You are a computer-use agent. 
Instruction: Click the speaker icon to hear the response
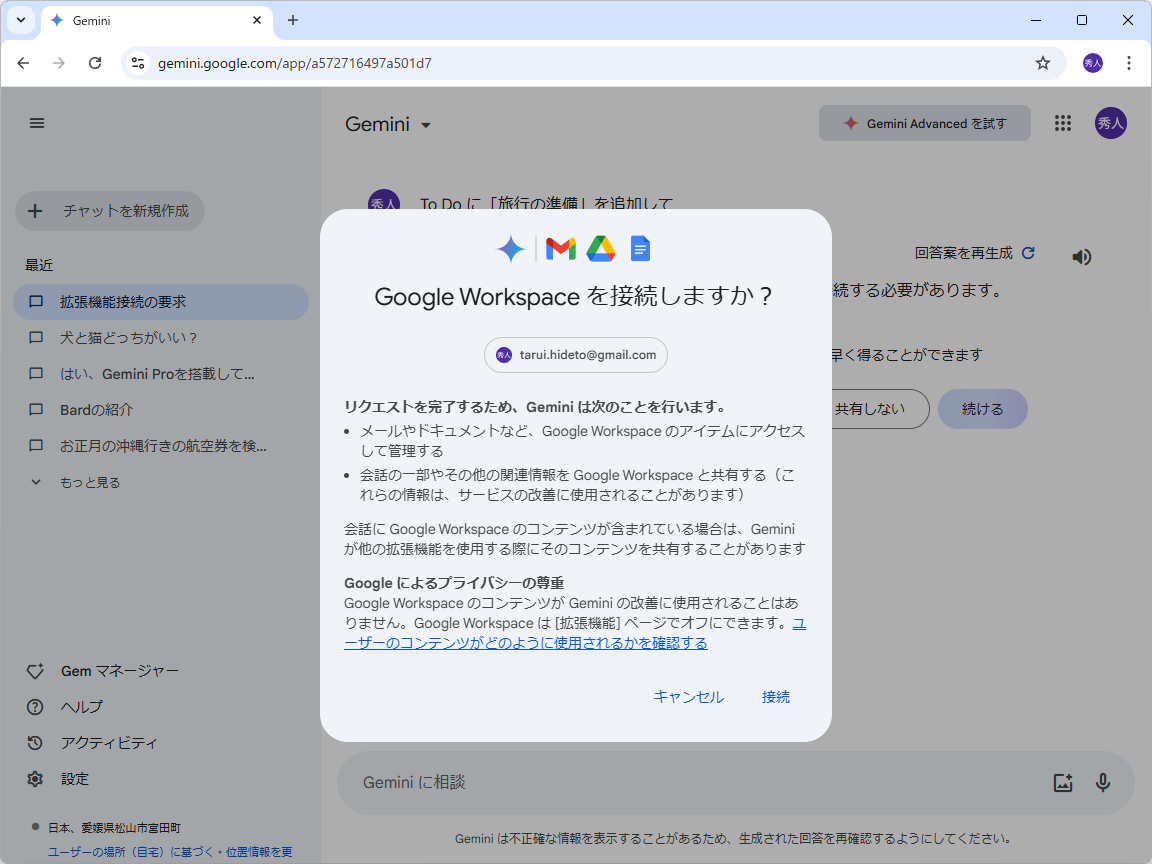click(x=1081, y=256)
